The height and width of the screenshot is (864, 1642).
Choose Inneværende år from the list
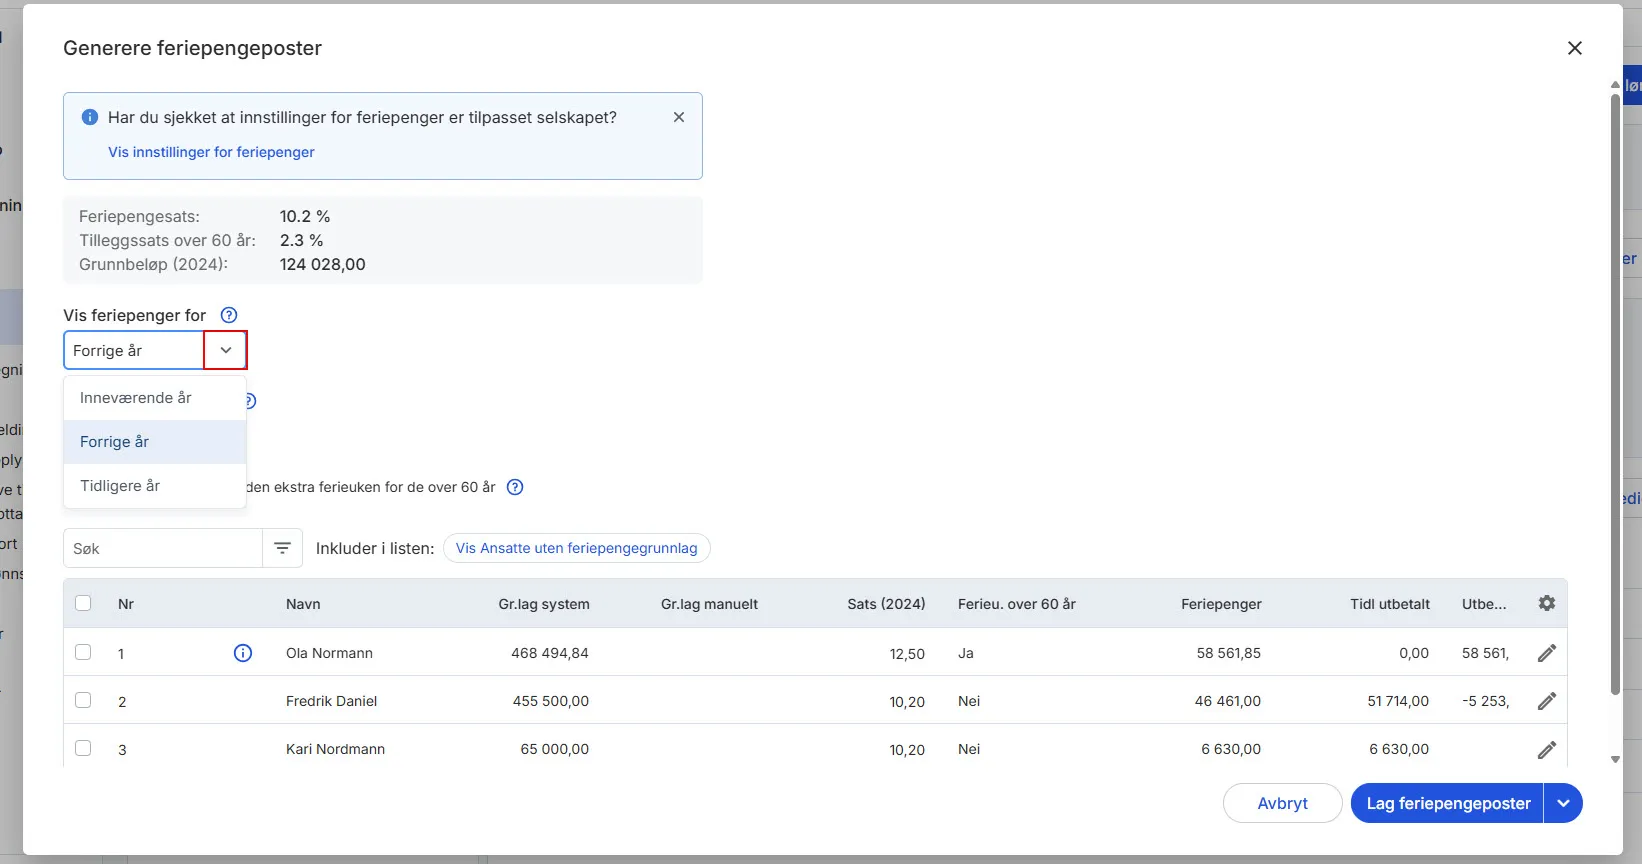pyautogui.click(x=136, y=398)
